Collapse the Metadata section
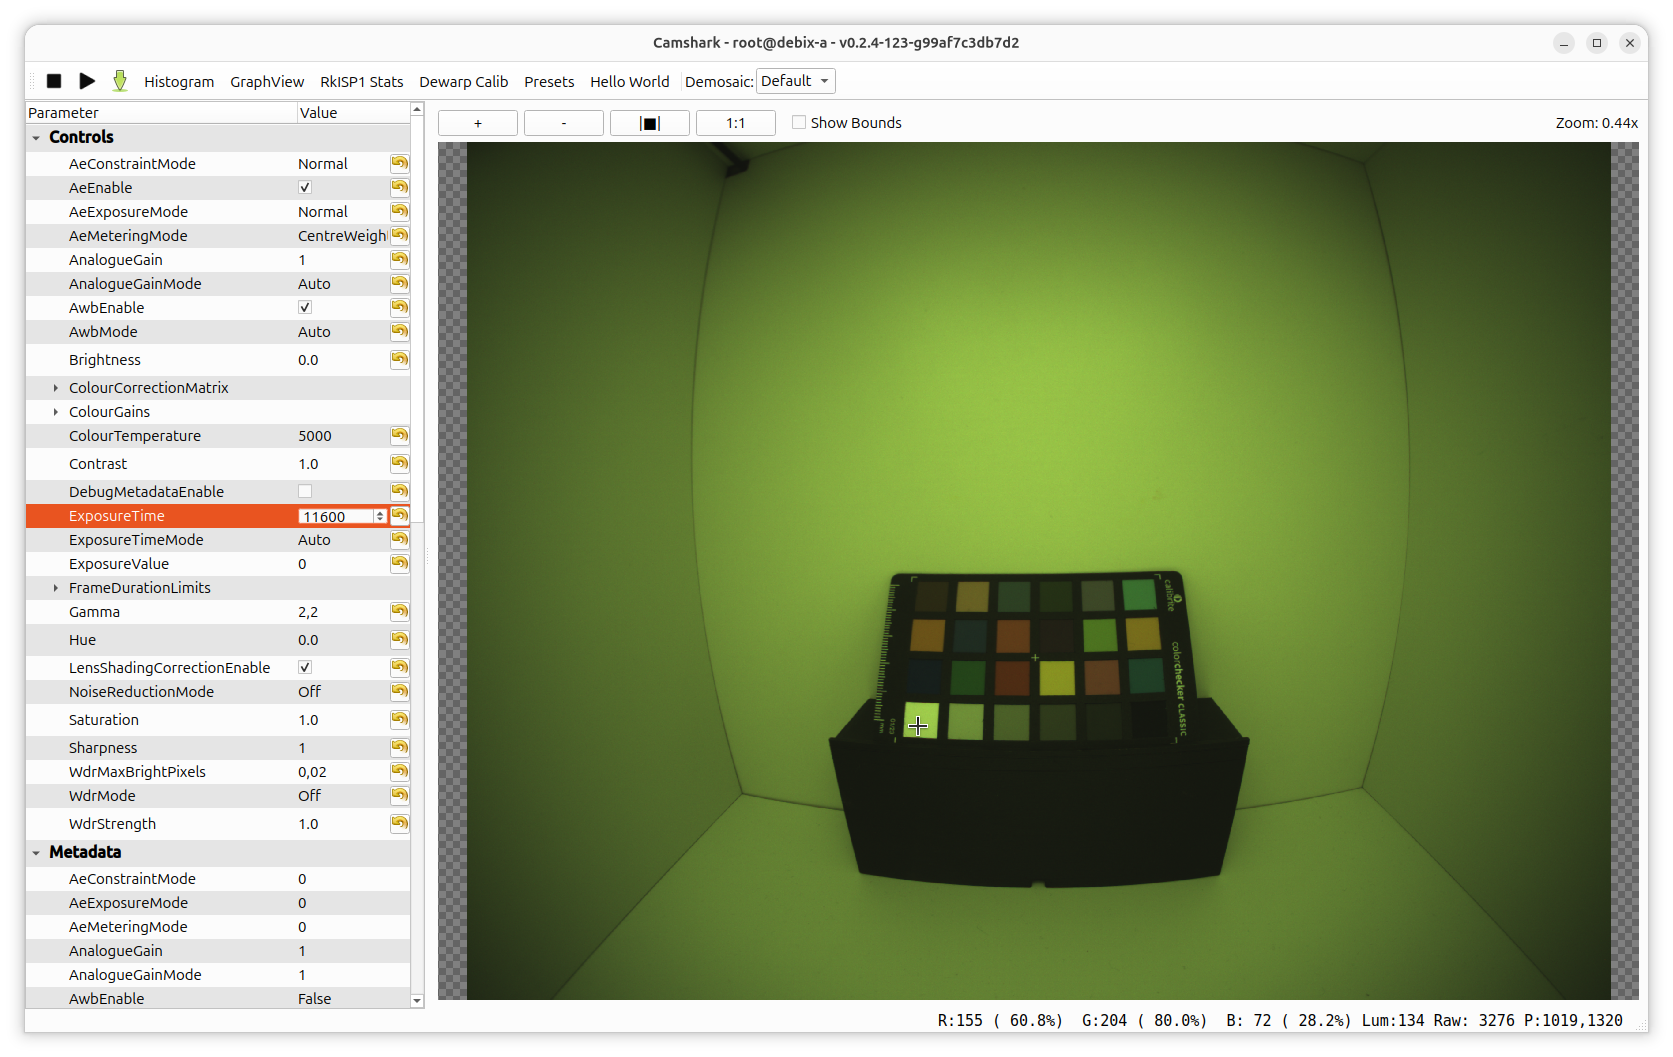 36,852
